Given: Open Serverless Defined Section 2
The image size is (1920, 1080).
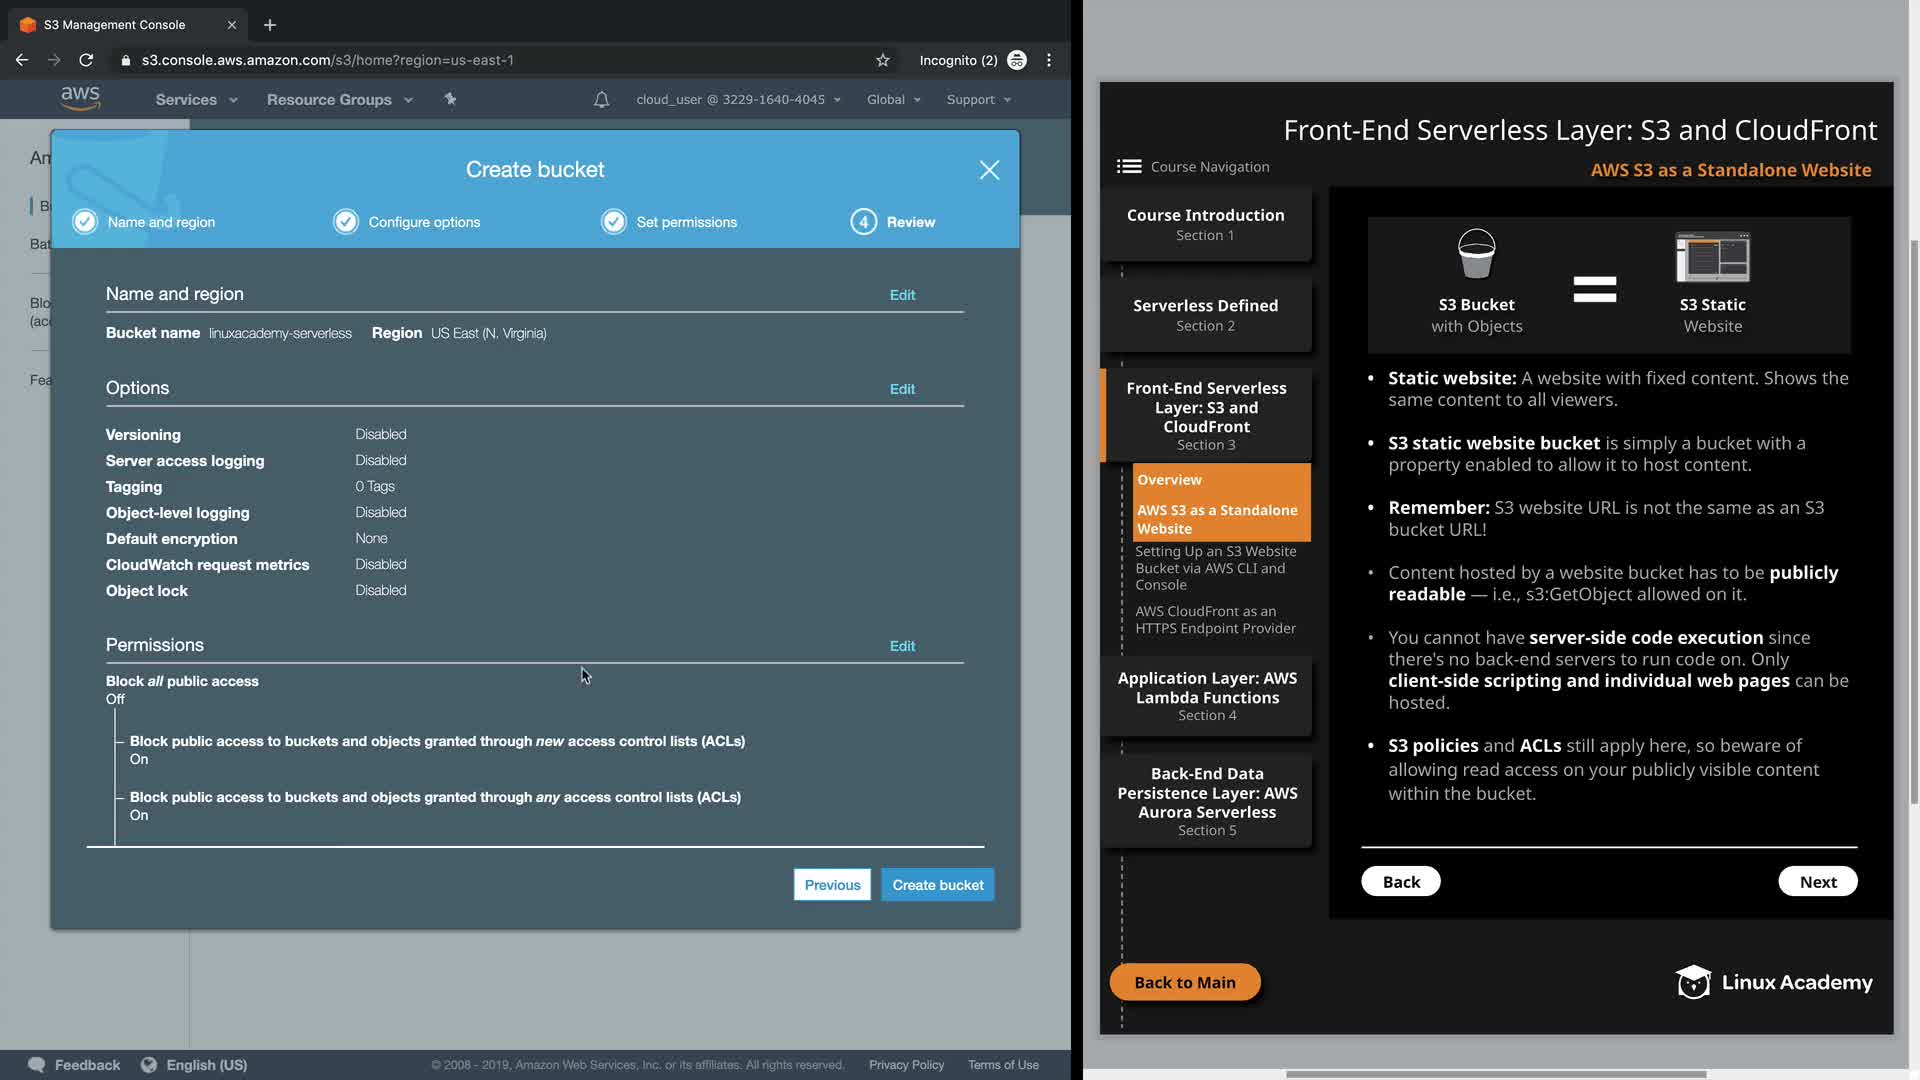Looking at the screenshot, I should click(1205, 314).
